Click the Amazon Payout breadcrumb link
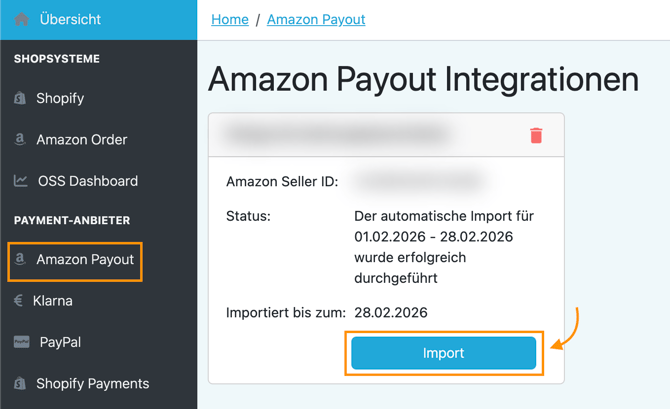 point(316,19)
